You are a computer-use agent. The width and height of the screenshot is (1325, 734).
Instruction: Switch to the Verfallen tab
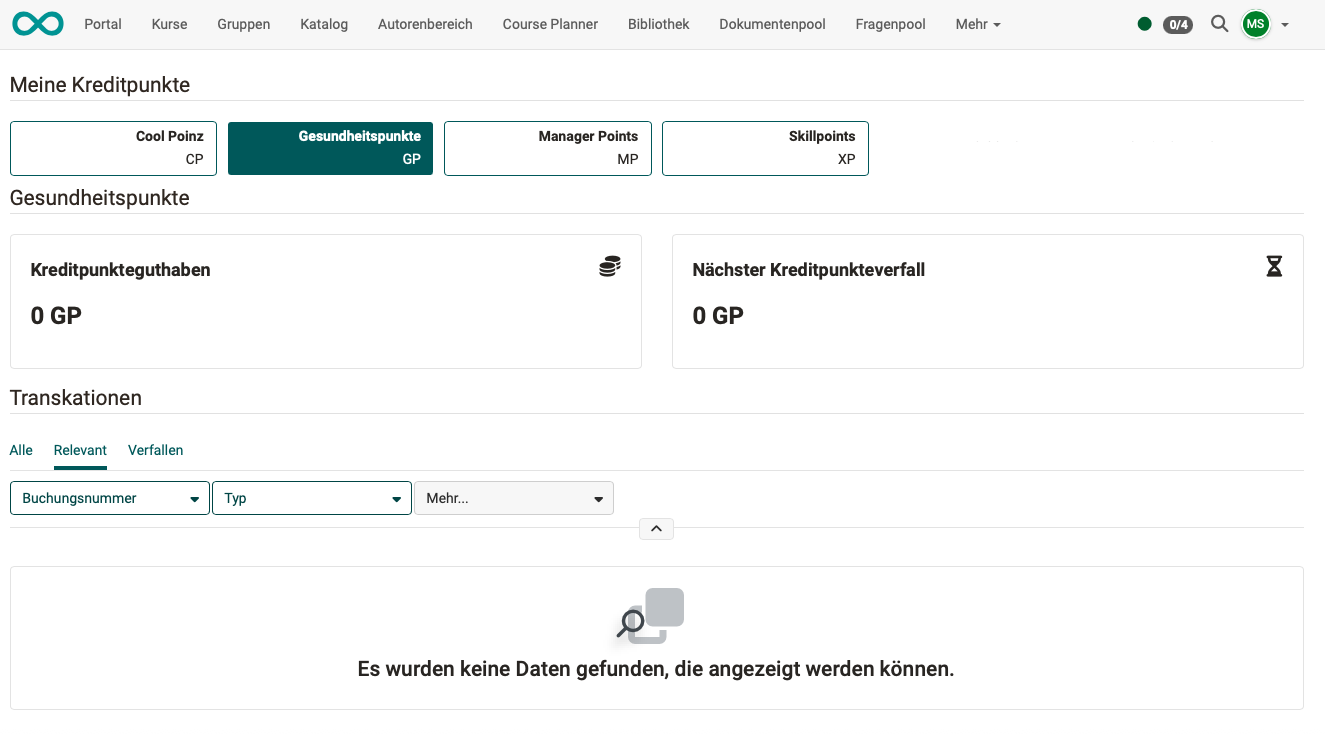click(155, 450)
